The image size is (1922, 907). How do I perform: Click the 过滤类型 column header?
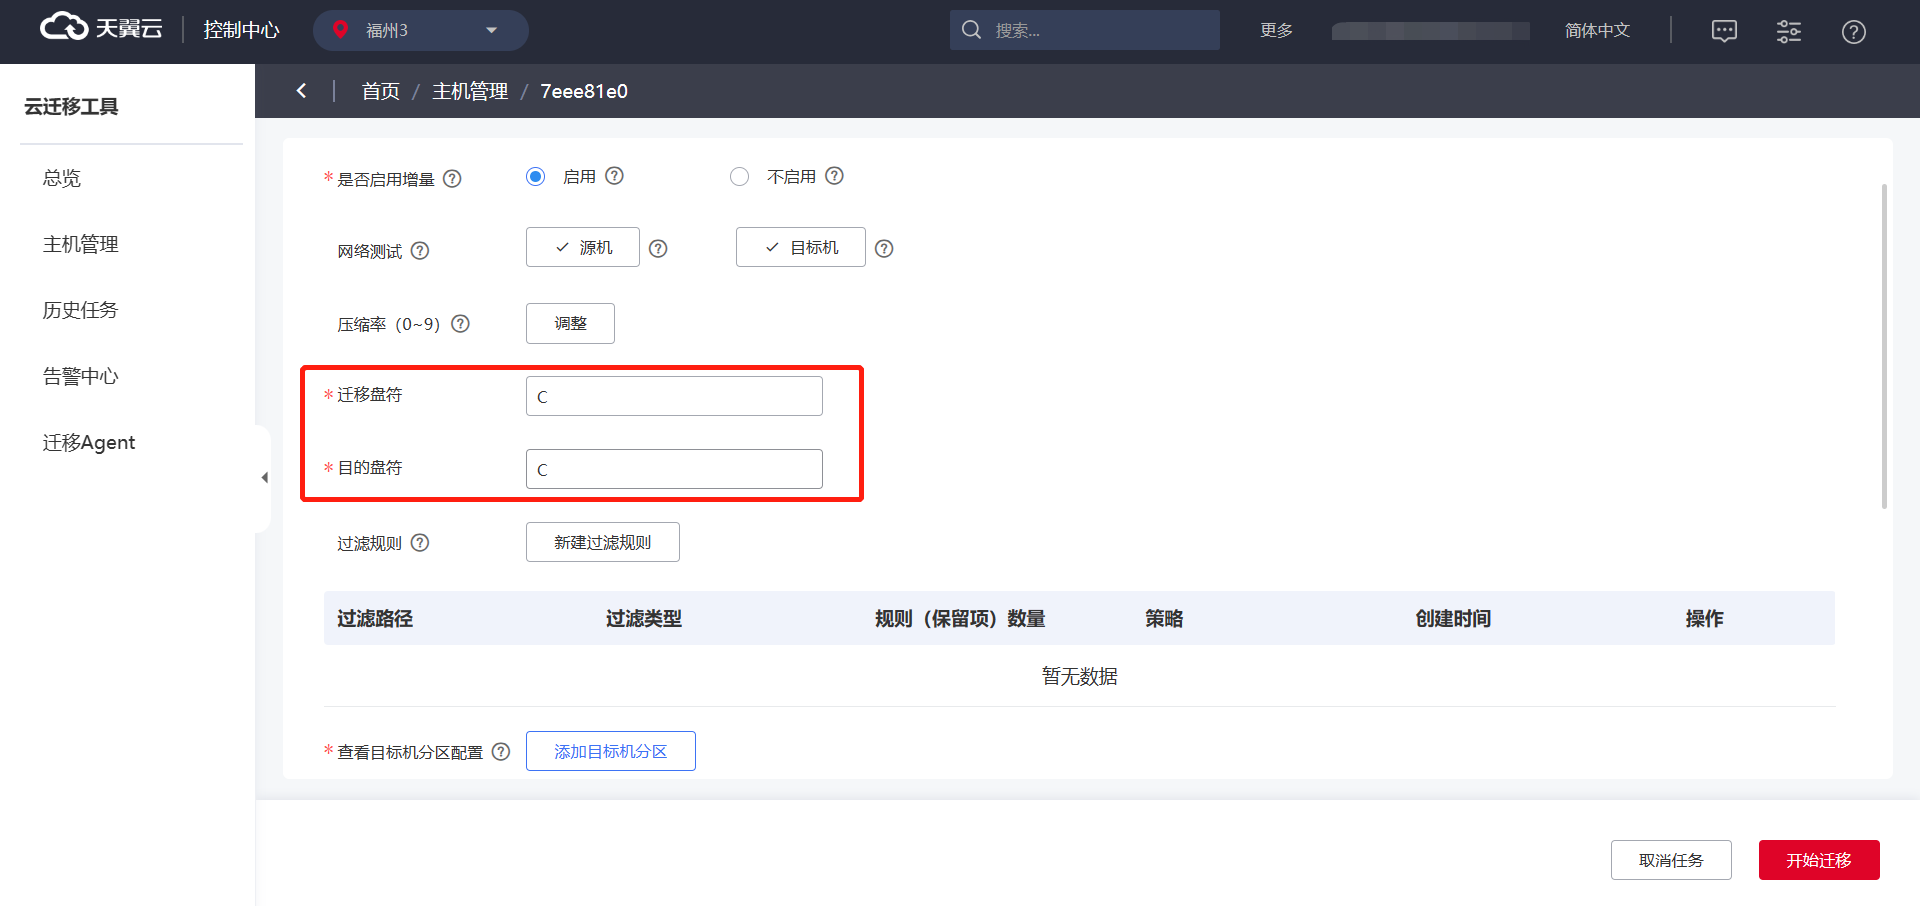coord(644,619)
